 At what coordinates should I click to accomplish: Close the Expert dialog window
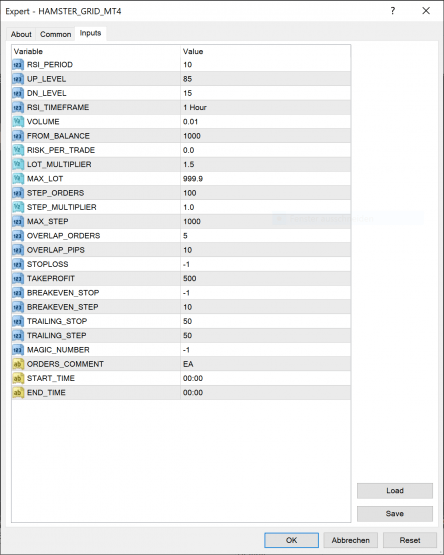click(426, 11)
